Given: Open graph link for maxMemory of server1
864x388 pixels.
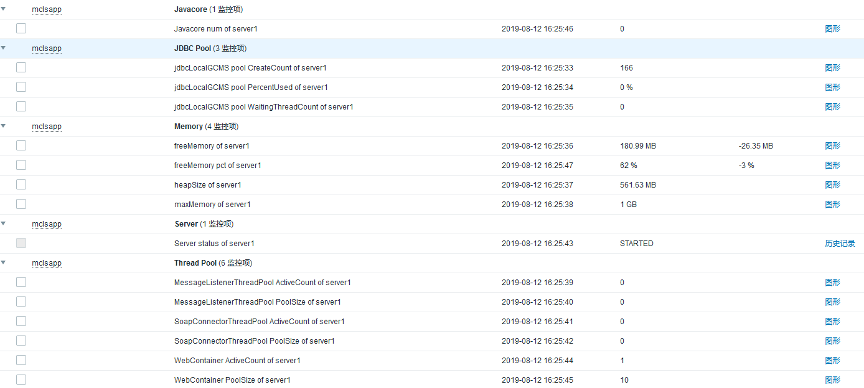Looking at the screenshot, I should (x=832, y=204).
